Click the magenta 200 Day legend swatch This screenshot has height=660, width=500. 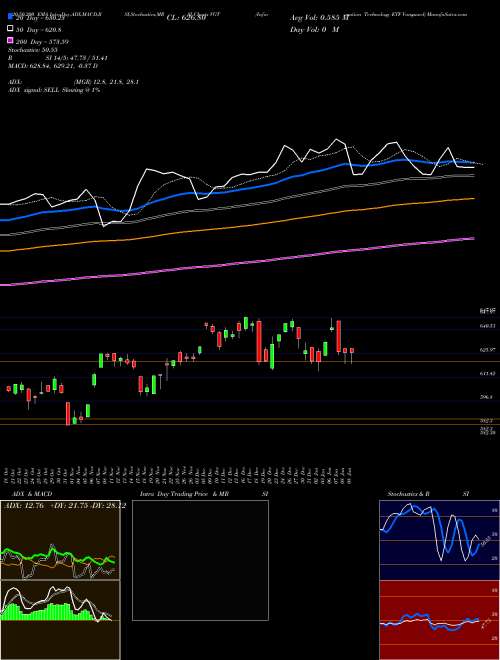pos(11,41)
